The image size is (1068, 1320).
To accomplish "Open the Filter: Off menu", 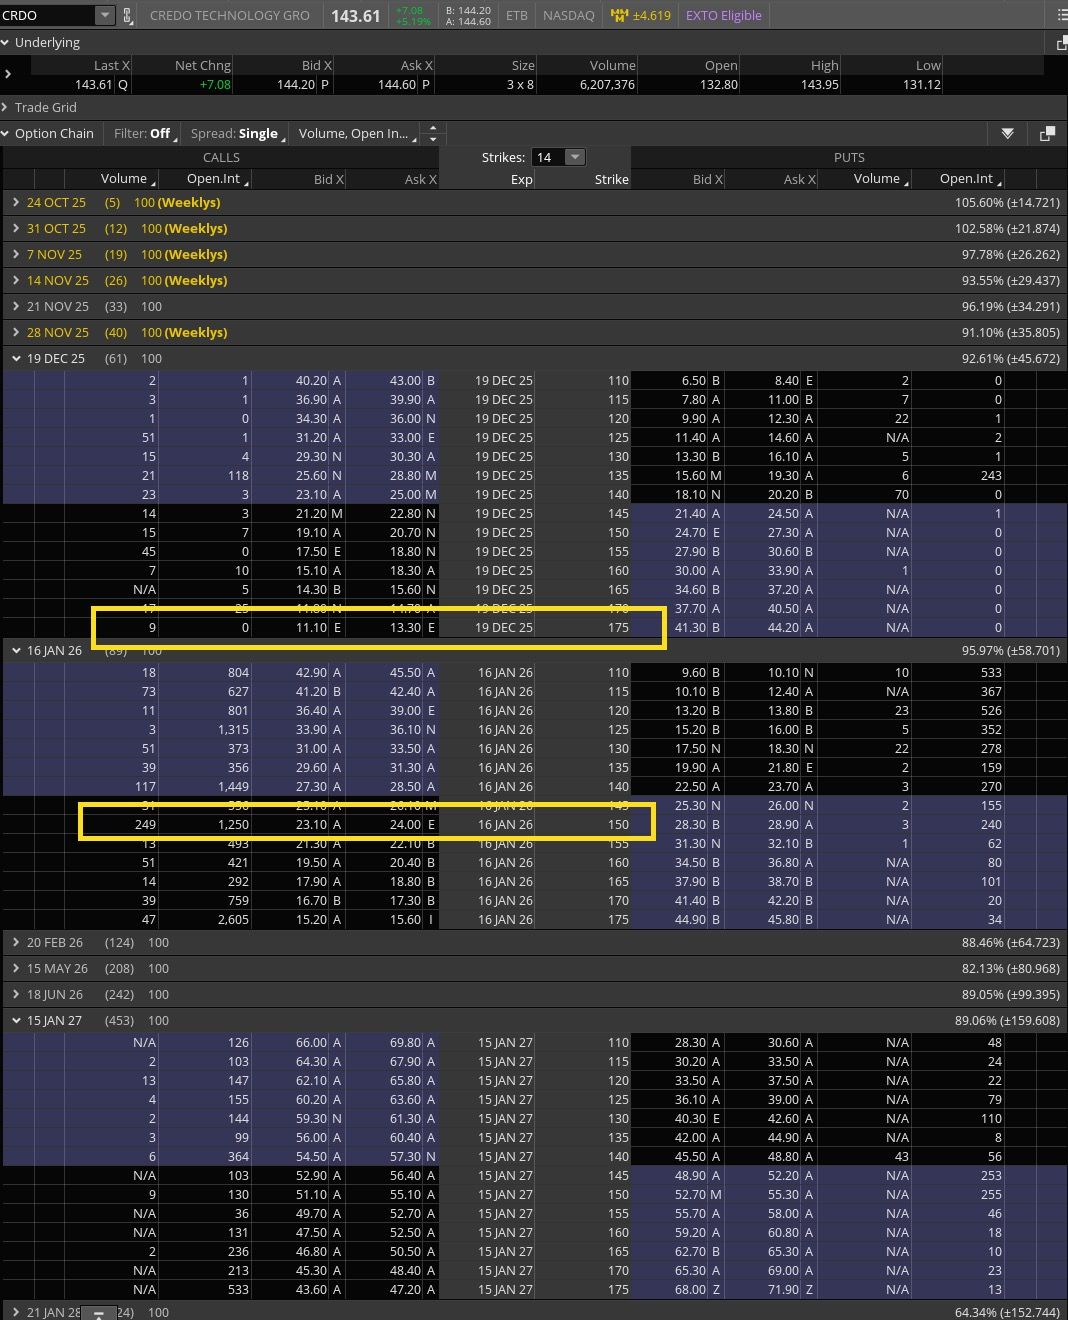I will click(143, 133).
